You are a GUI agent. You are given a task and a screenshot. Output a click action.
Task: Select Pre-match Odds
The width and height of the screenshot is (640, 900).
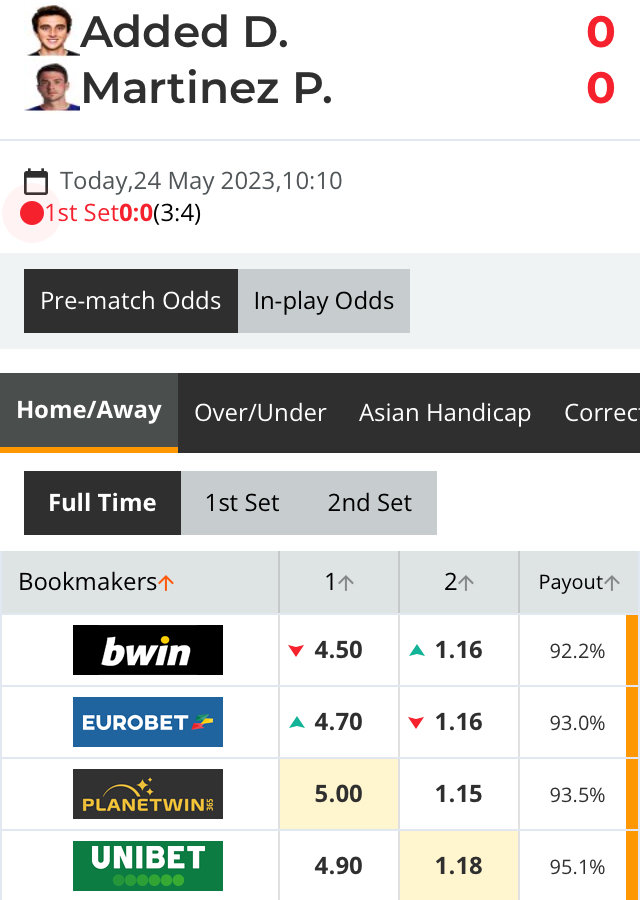pyautogui.click(x=131, y=301)
